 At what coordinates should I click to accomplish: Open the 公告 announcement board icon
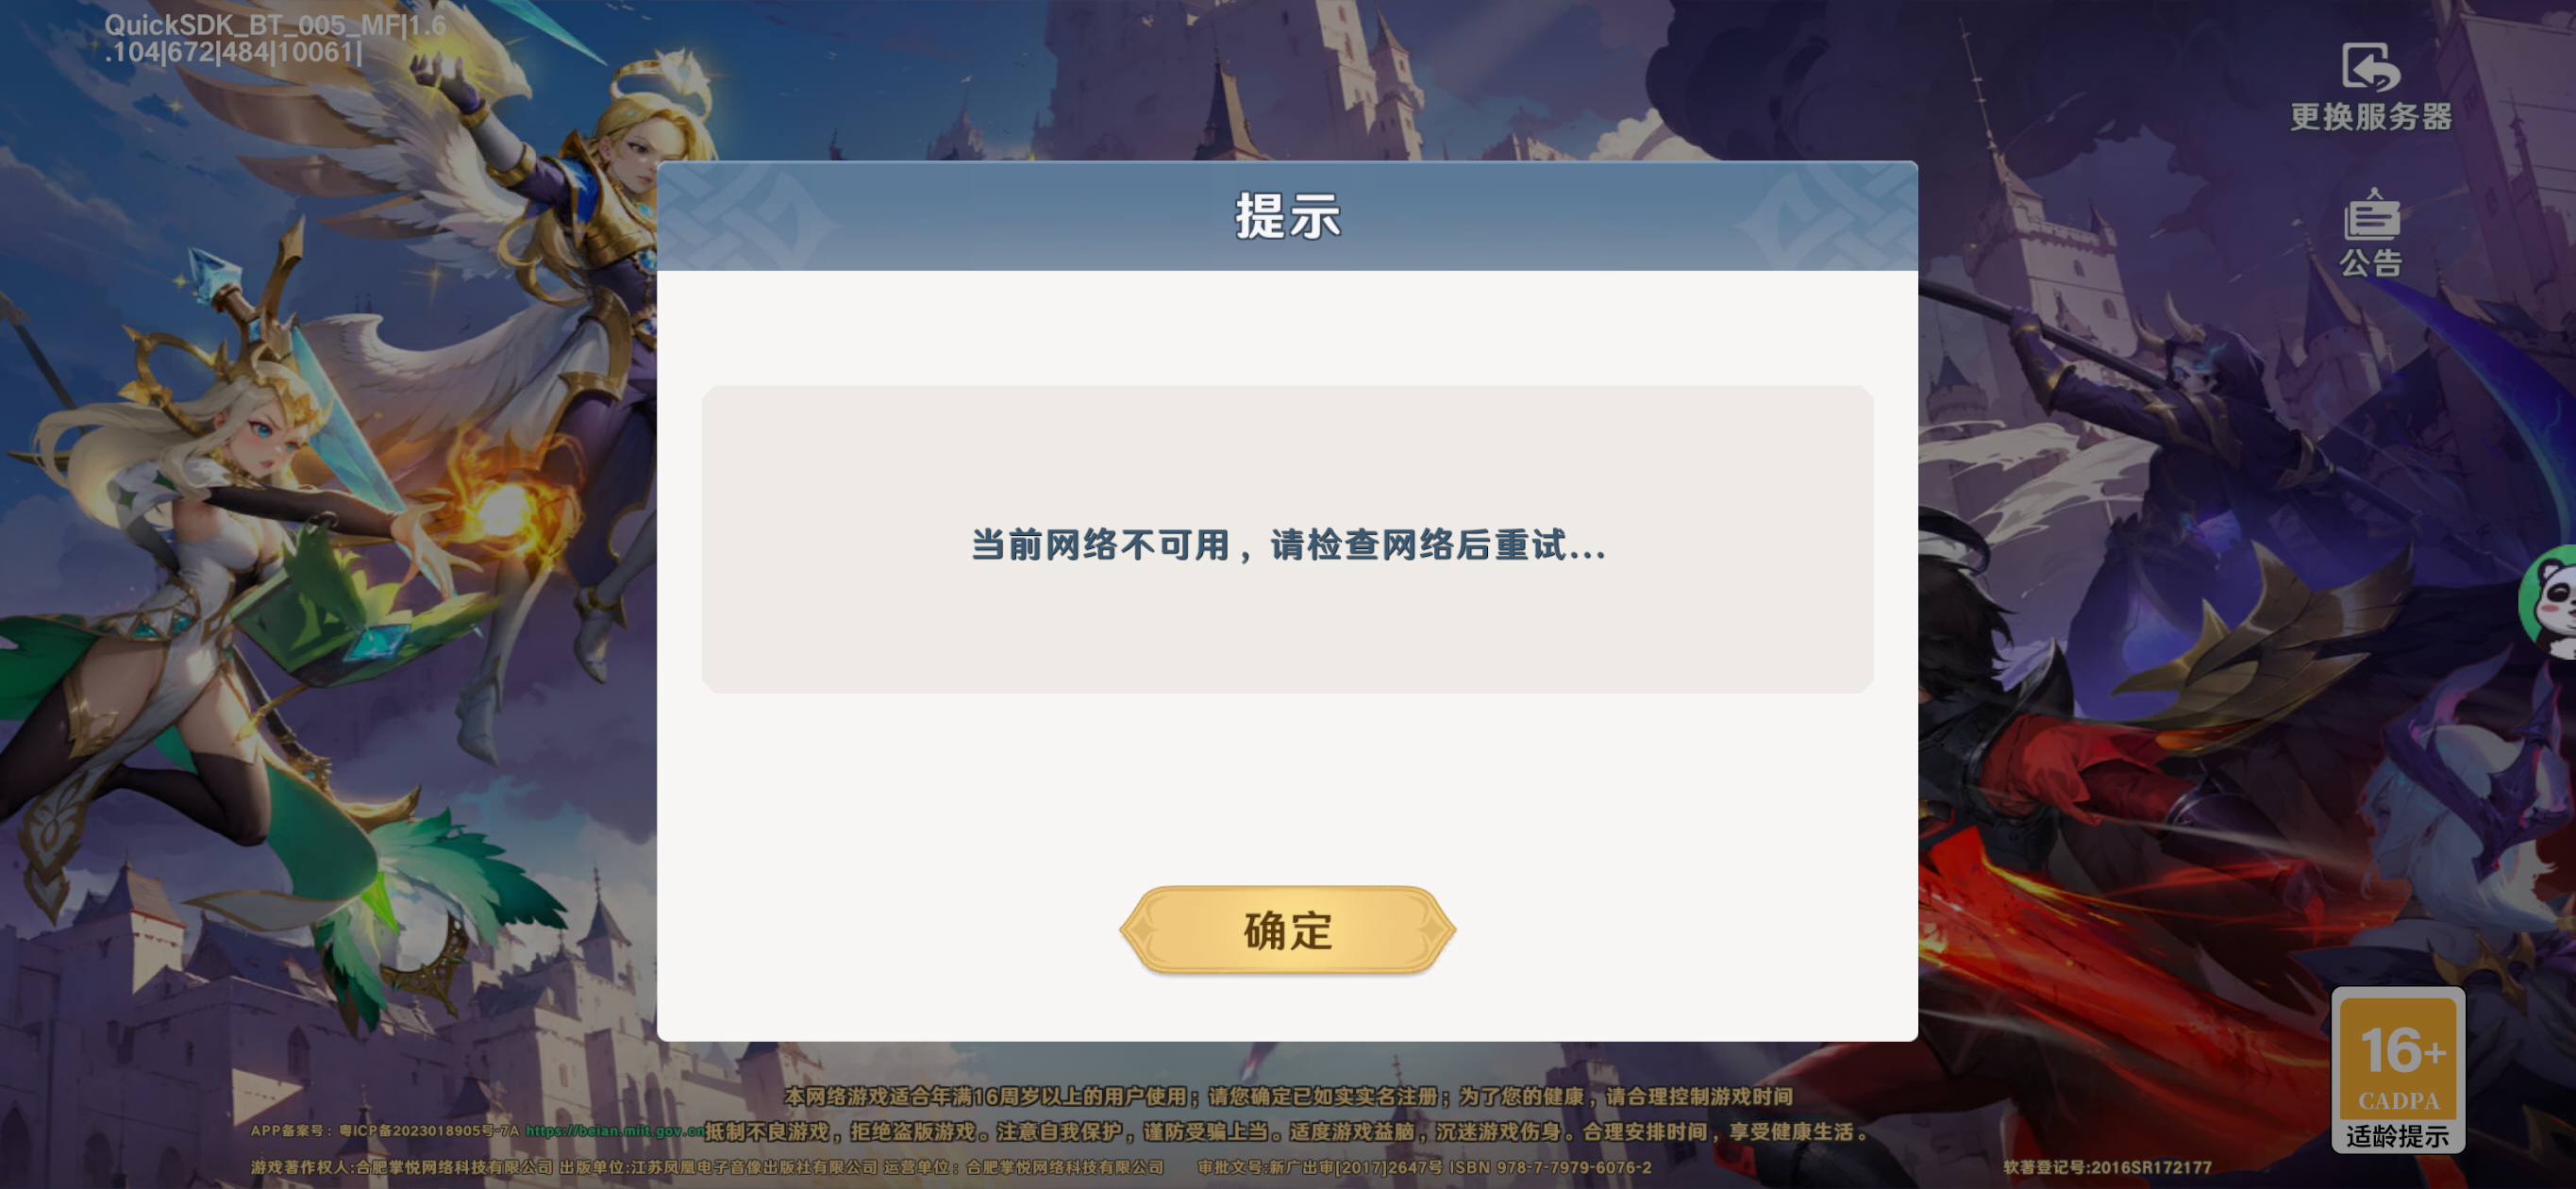pyautogui.click(x=2371, y=213)
